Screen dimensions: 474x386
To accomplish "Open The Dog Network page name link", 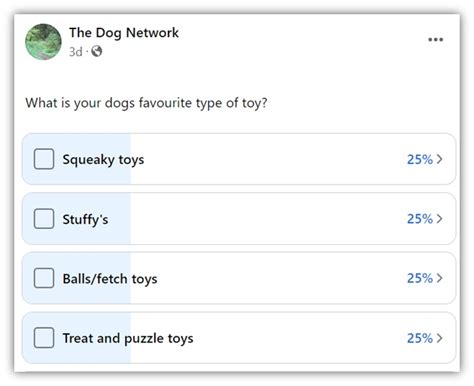I will tap(124, 33).
